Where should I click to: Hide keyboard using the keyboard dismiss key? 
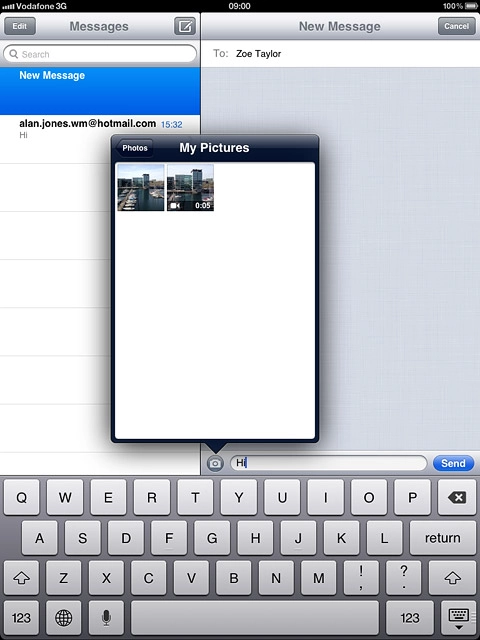(458, 618)
